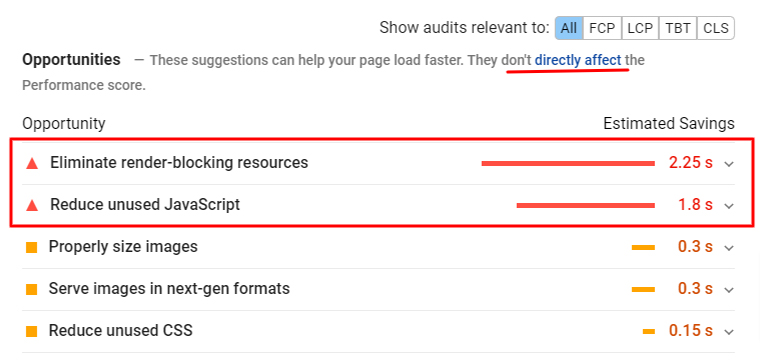Click the Opportunities section heading
The image size is (760, 360).
tap(71, 60)
